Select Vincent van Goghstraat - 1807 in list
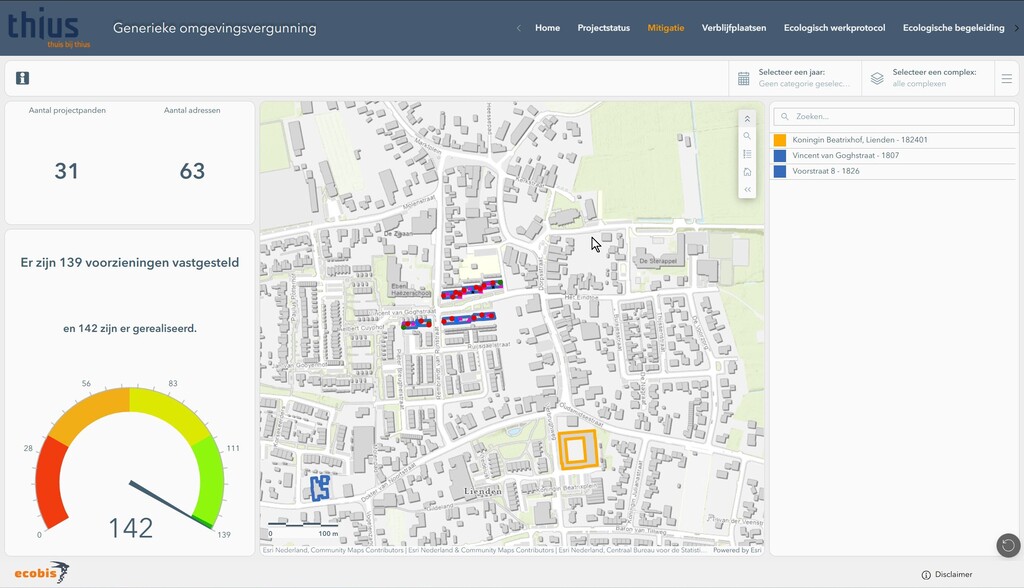 894,155
